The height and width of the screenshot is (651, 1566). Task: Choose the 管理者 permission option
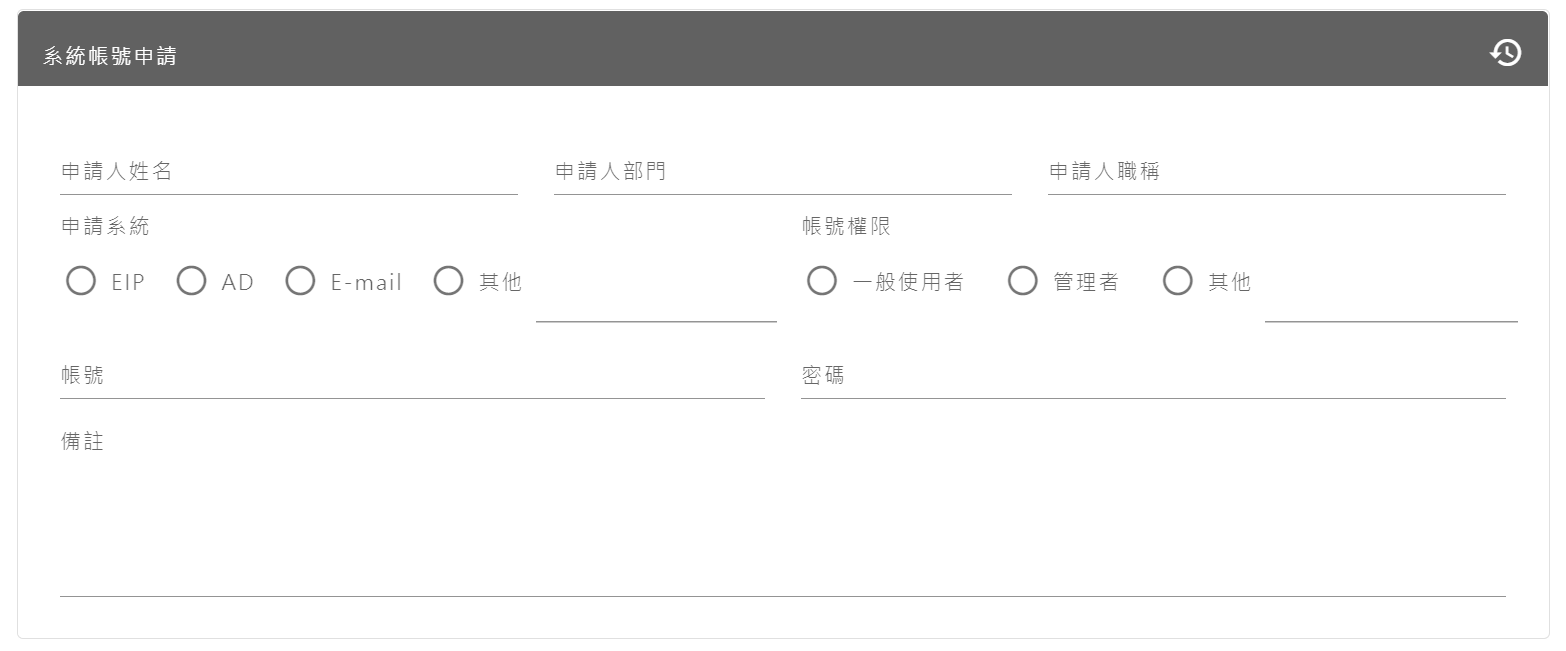coord(1022,282)
